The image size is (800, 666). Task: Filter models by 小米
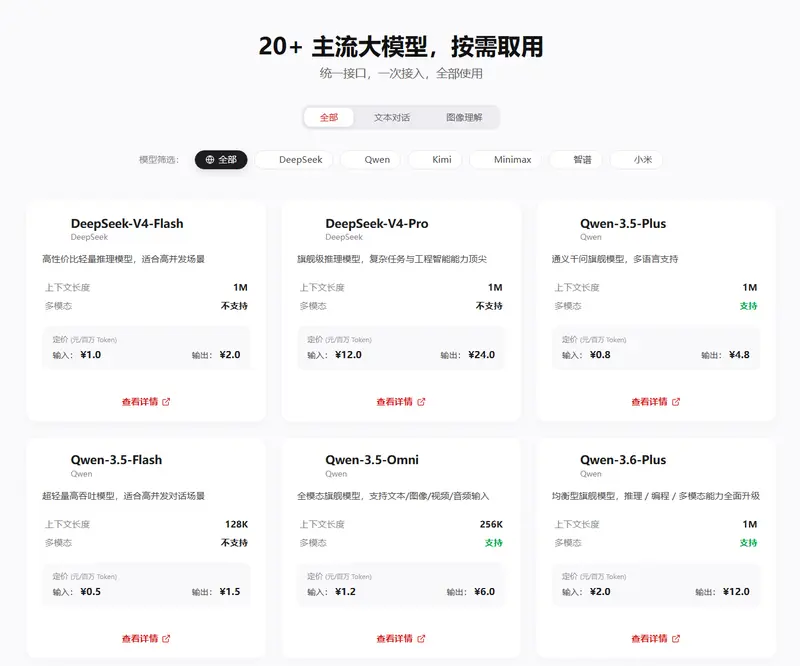click(637, 160)
